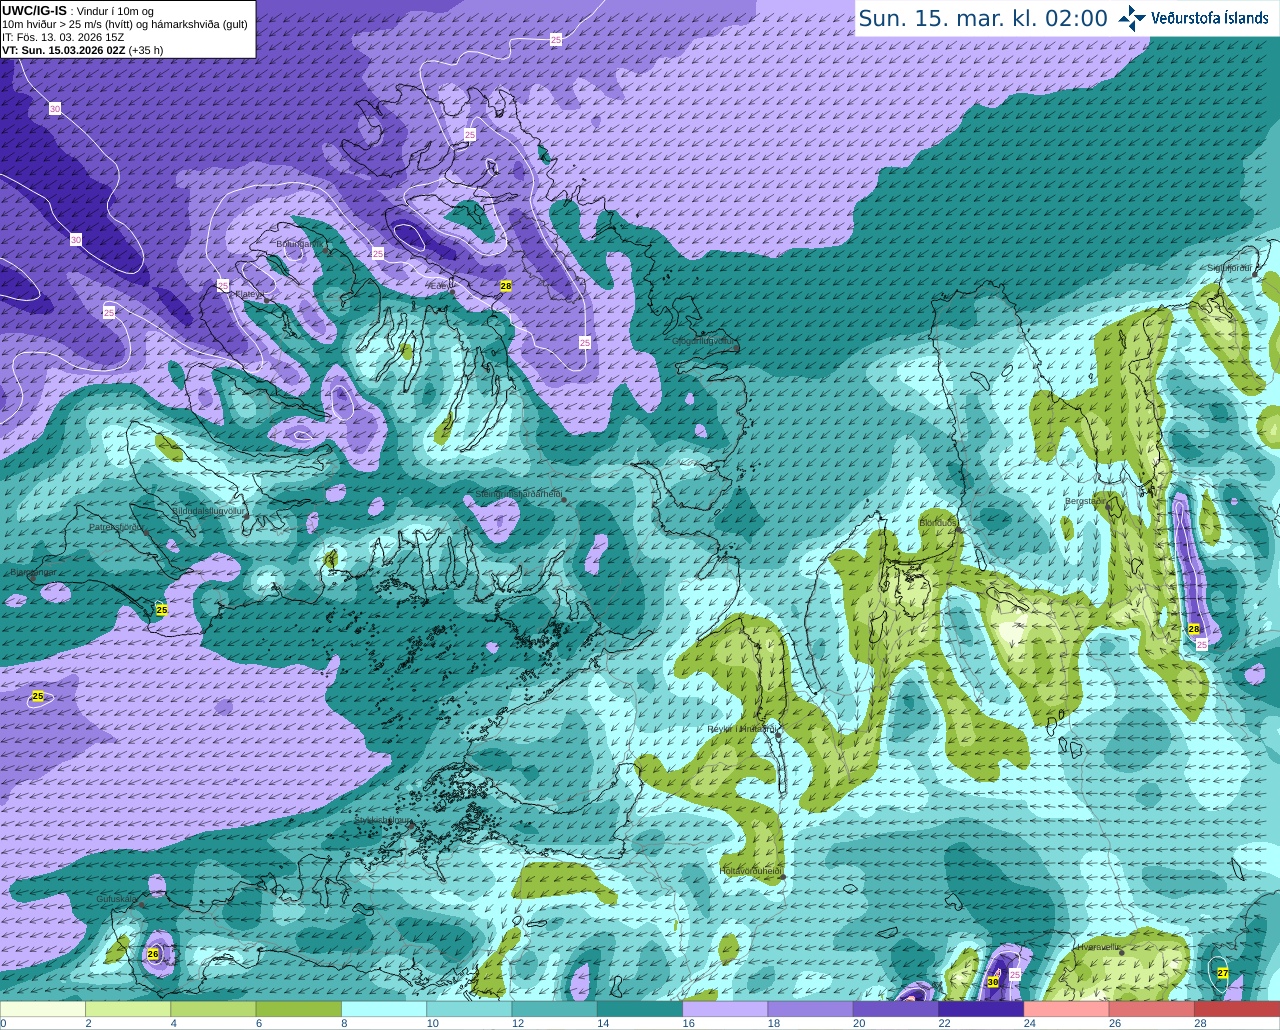Click the Gufuskálar place label
The width and height of the screenshot is (1280, 1030).
click(x=116, y=899)
